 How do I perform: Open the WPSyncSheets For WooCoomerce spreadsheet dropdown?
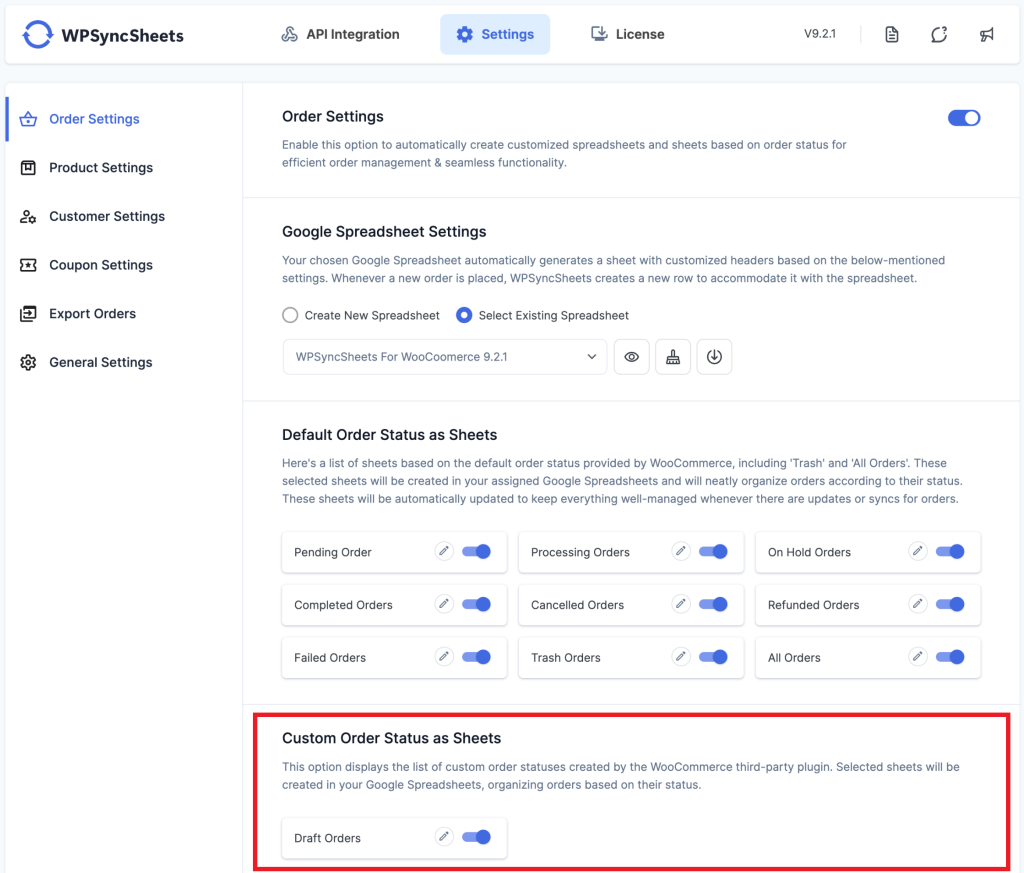(x=445, y=357)
